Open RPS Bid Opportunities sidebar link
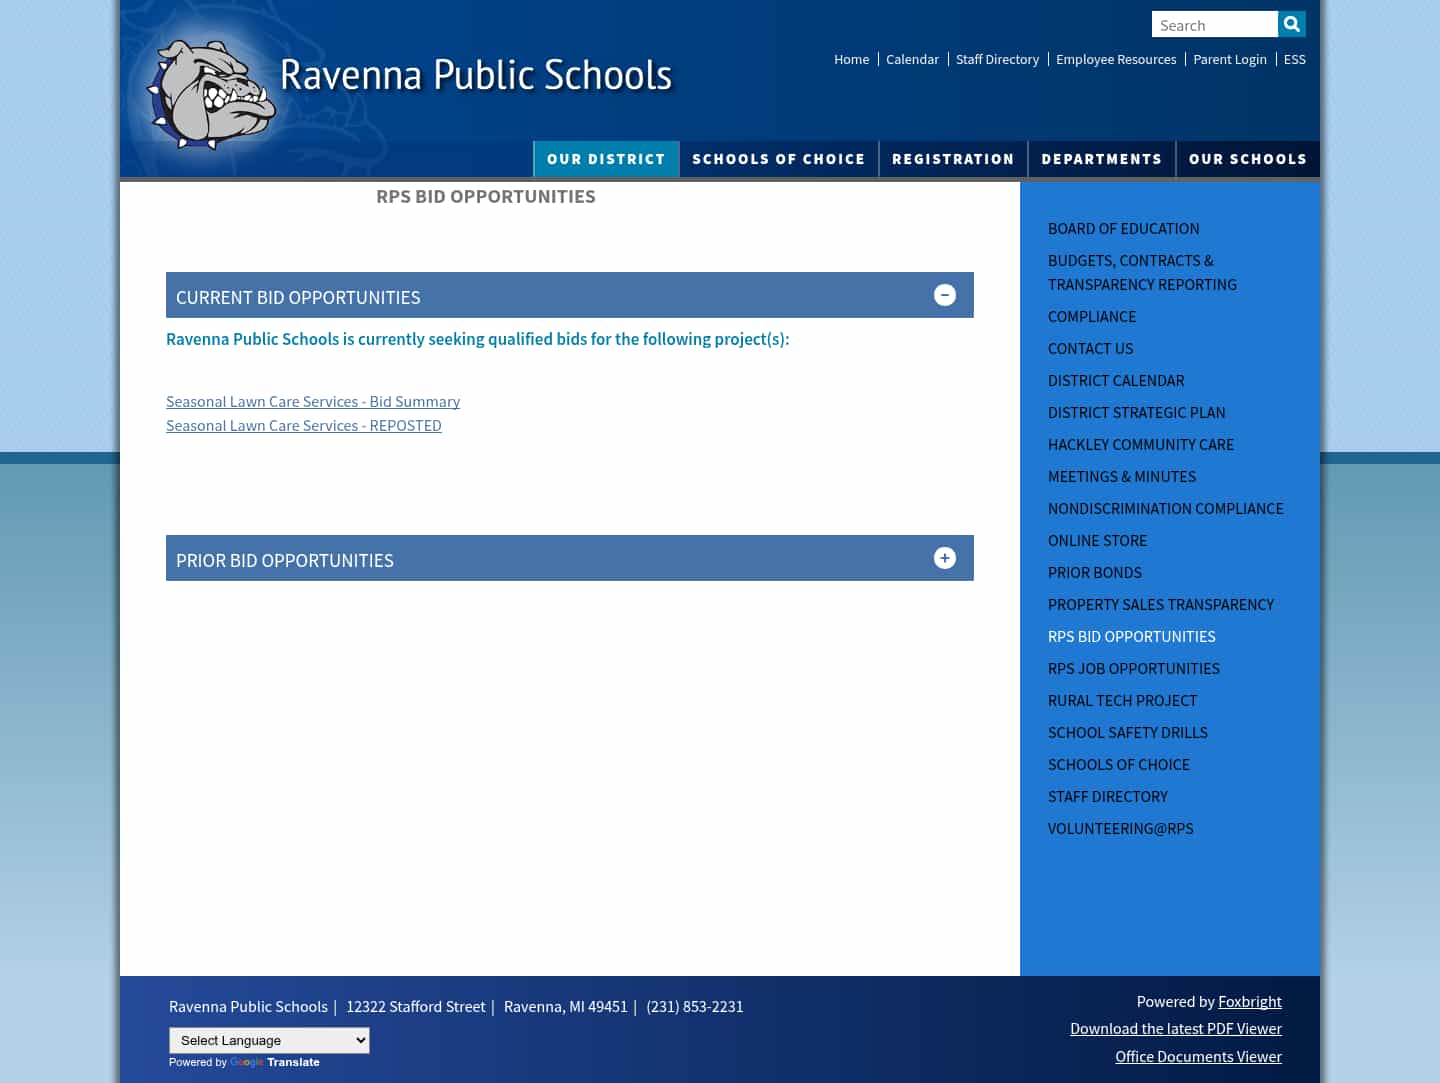Screen dimensions: 1440x1083 (1131, 637)
